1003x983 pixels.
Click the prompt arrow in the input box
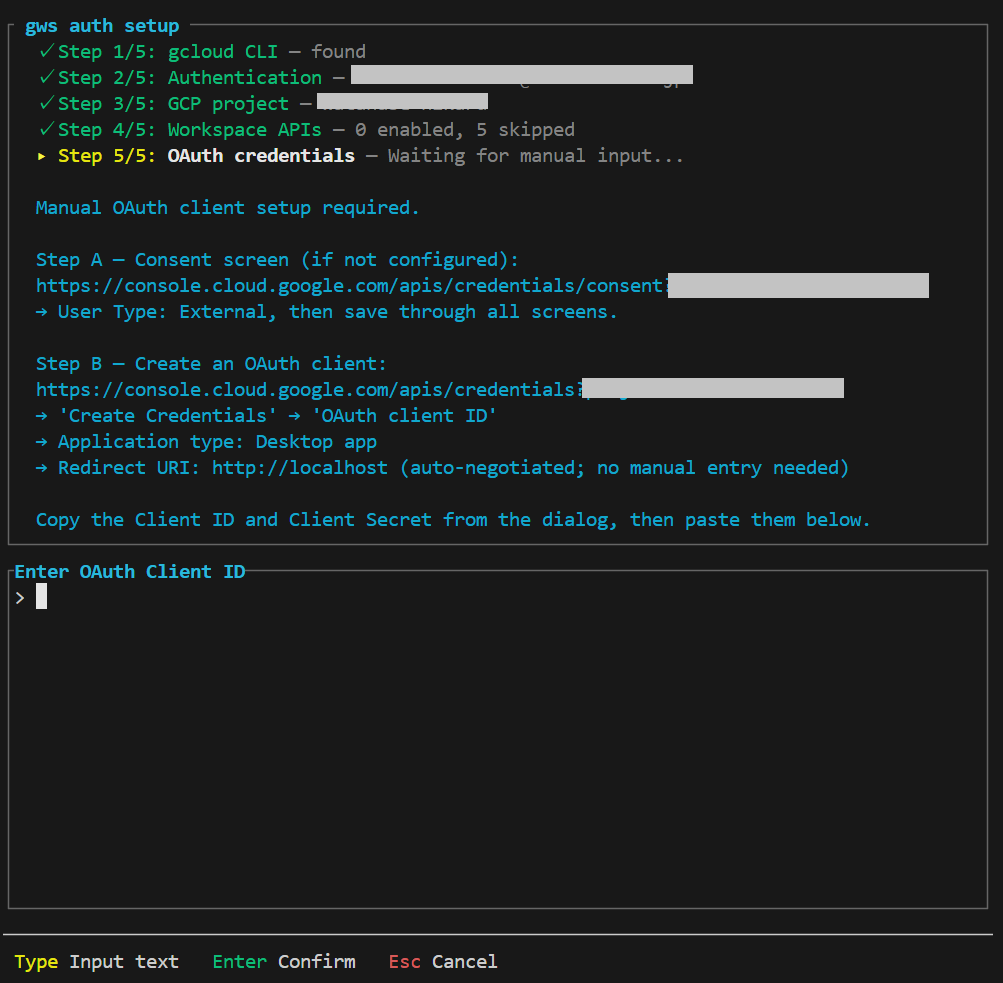(x=19, y=596)
